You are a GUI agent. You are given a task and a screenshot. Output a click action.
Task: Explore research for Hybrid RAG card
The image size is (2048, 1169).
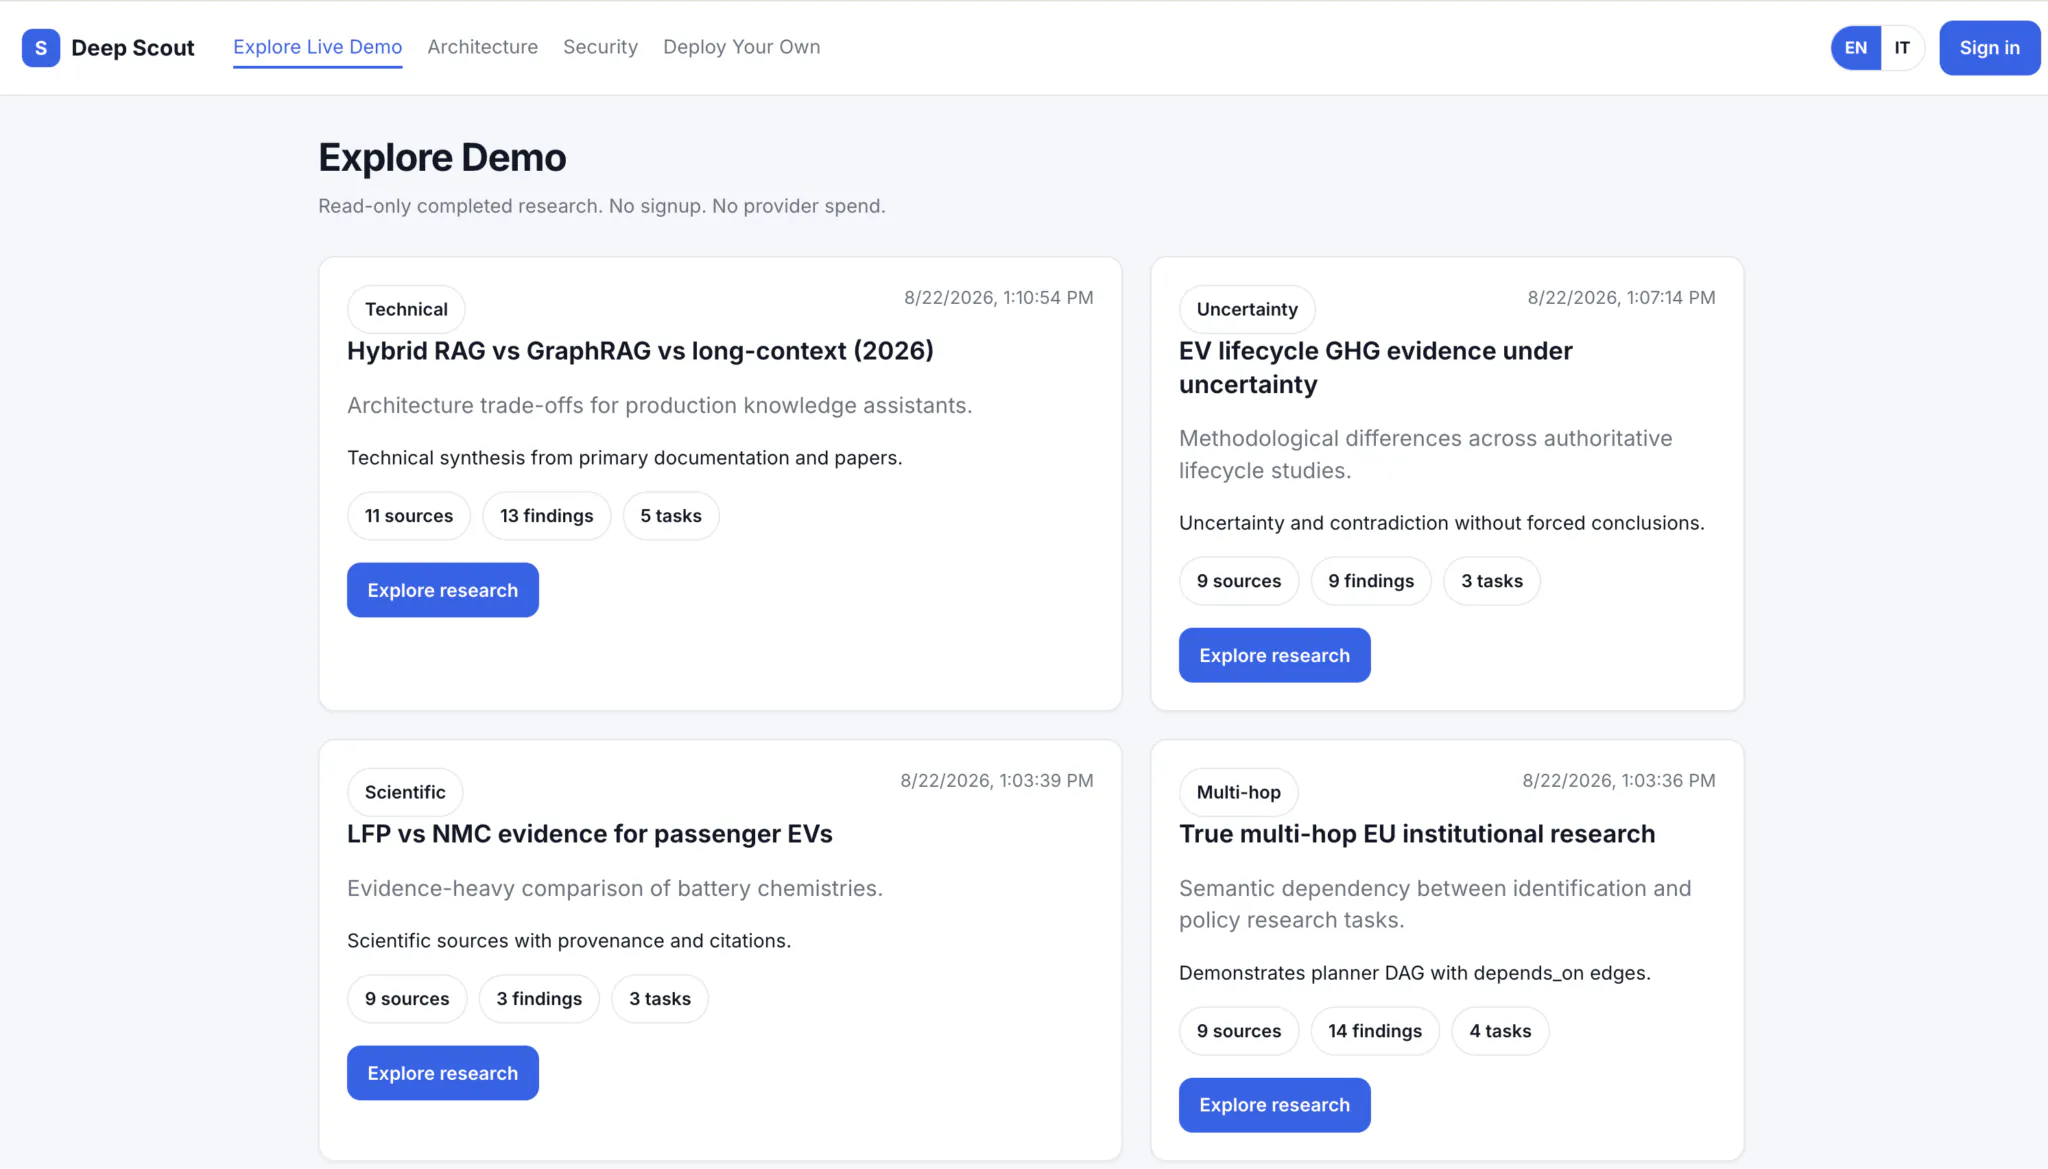(x=442, y=590)
